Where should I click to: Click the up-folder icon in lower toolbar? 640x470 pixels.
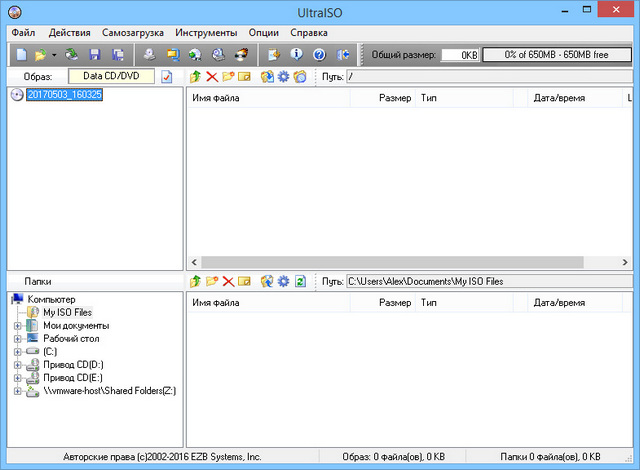(195, 282)
